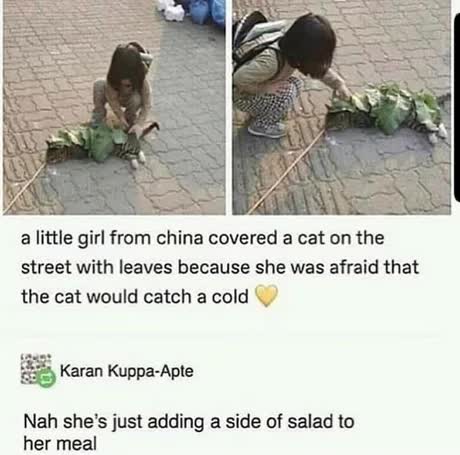Select the caption about the little girl

click(x=219, y=267)
